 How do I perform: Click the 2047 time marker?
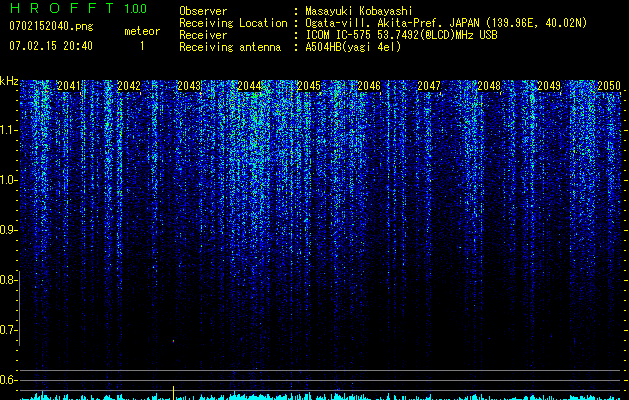point(429,86)
